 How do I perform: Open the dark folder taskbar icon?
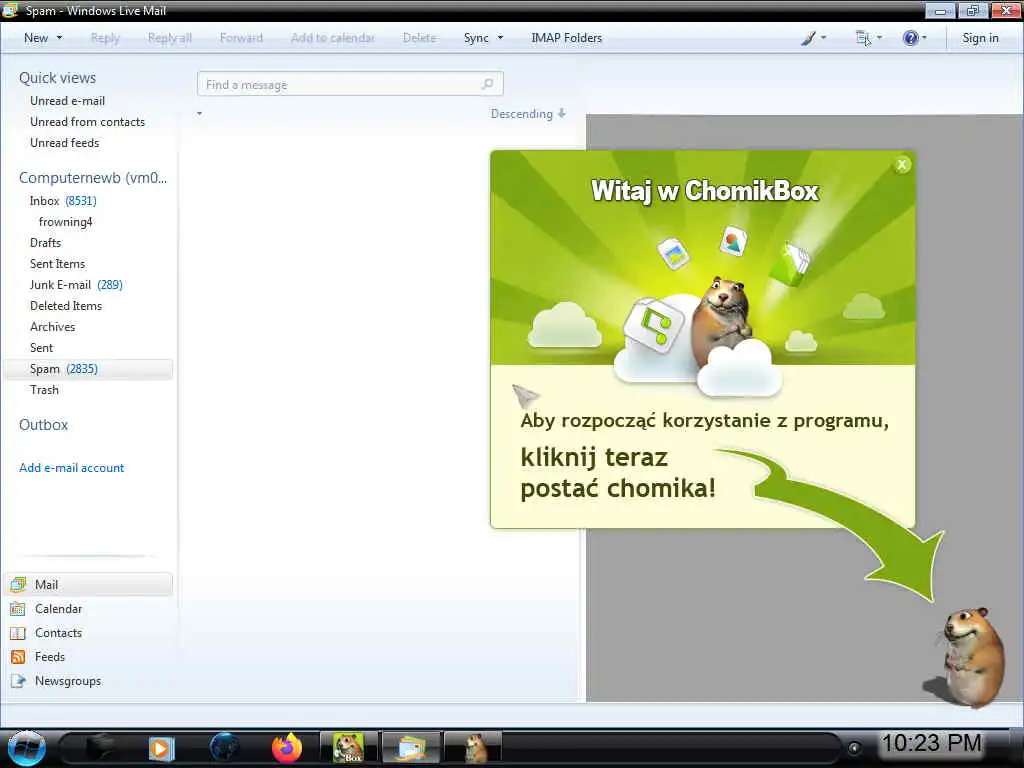[100, 748]
